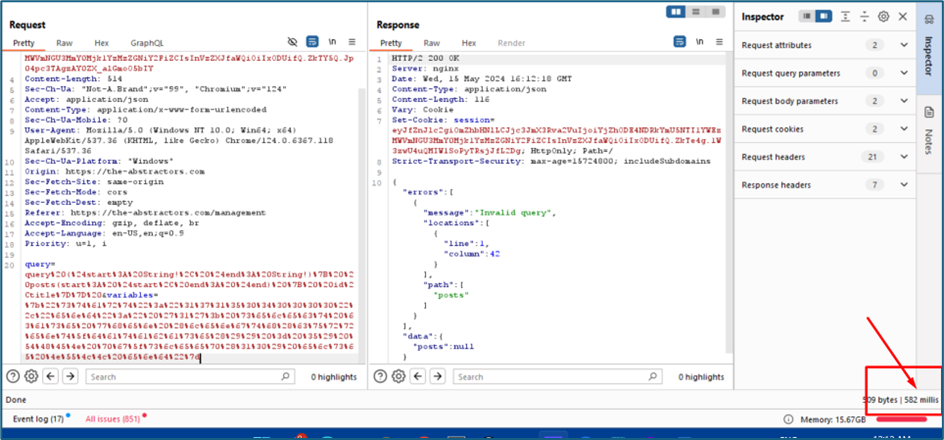Toggle \n non-printable characters in Response panel

pos(700,42)
